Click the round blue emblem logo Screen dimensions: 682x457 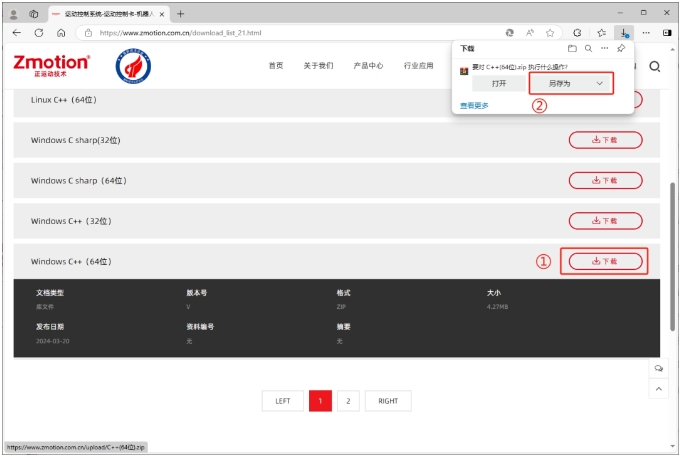(133, 66)
